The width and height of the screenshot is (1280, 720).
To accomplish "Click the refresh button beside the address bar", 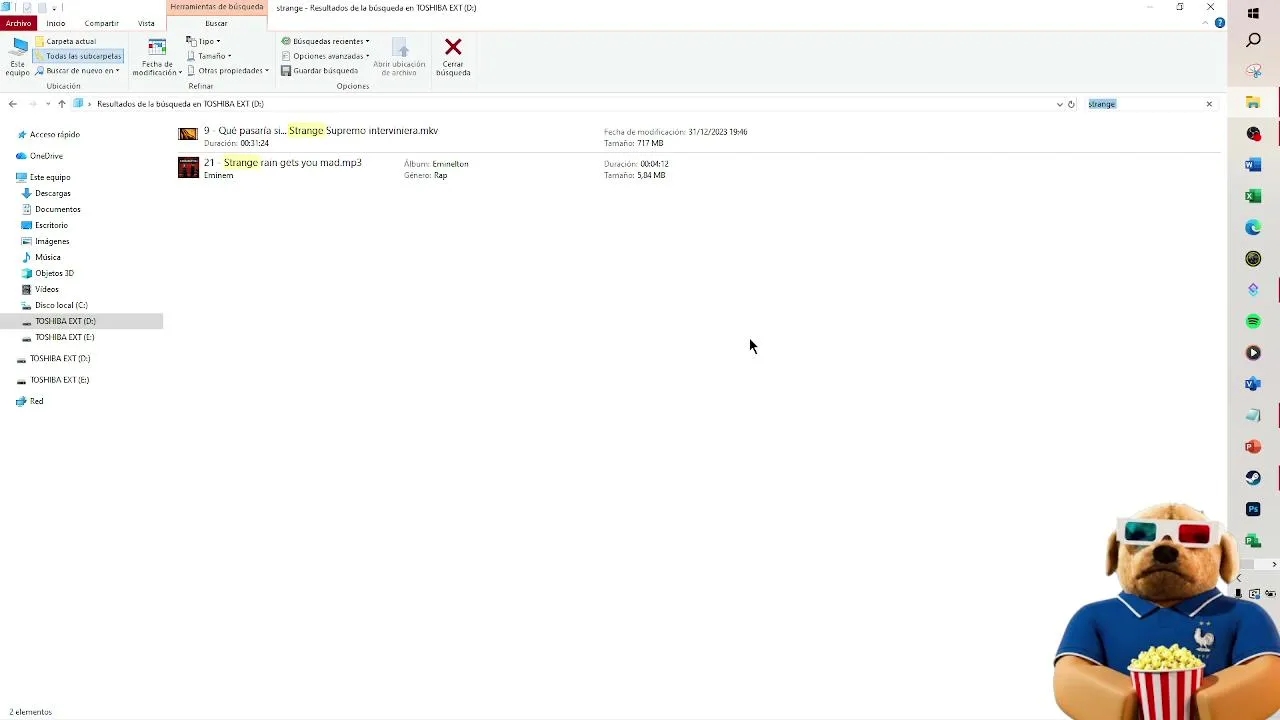I will click(1071, 104).
